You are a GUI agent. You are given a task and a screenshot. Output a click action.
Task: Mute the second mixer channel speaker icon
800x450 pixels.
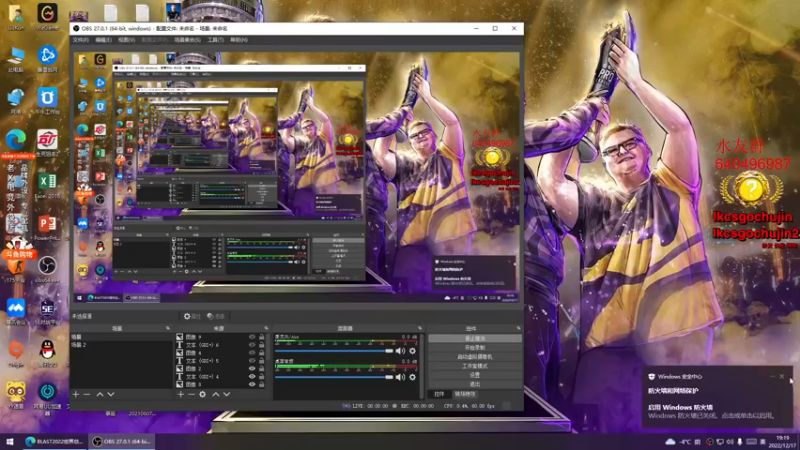coord(401,377)
